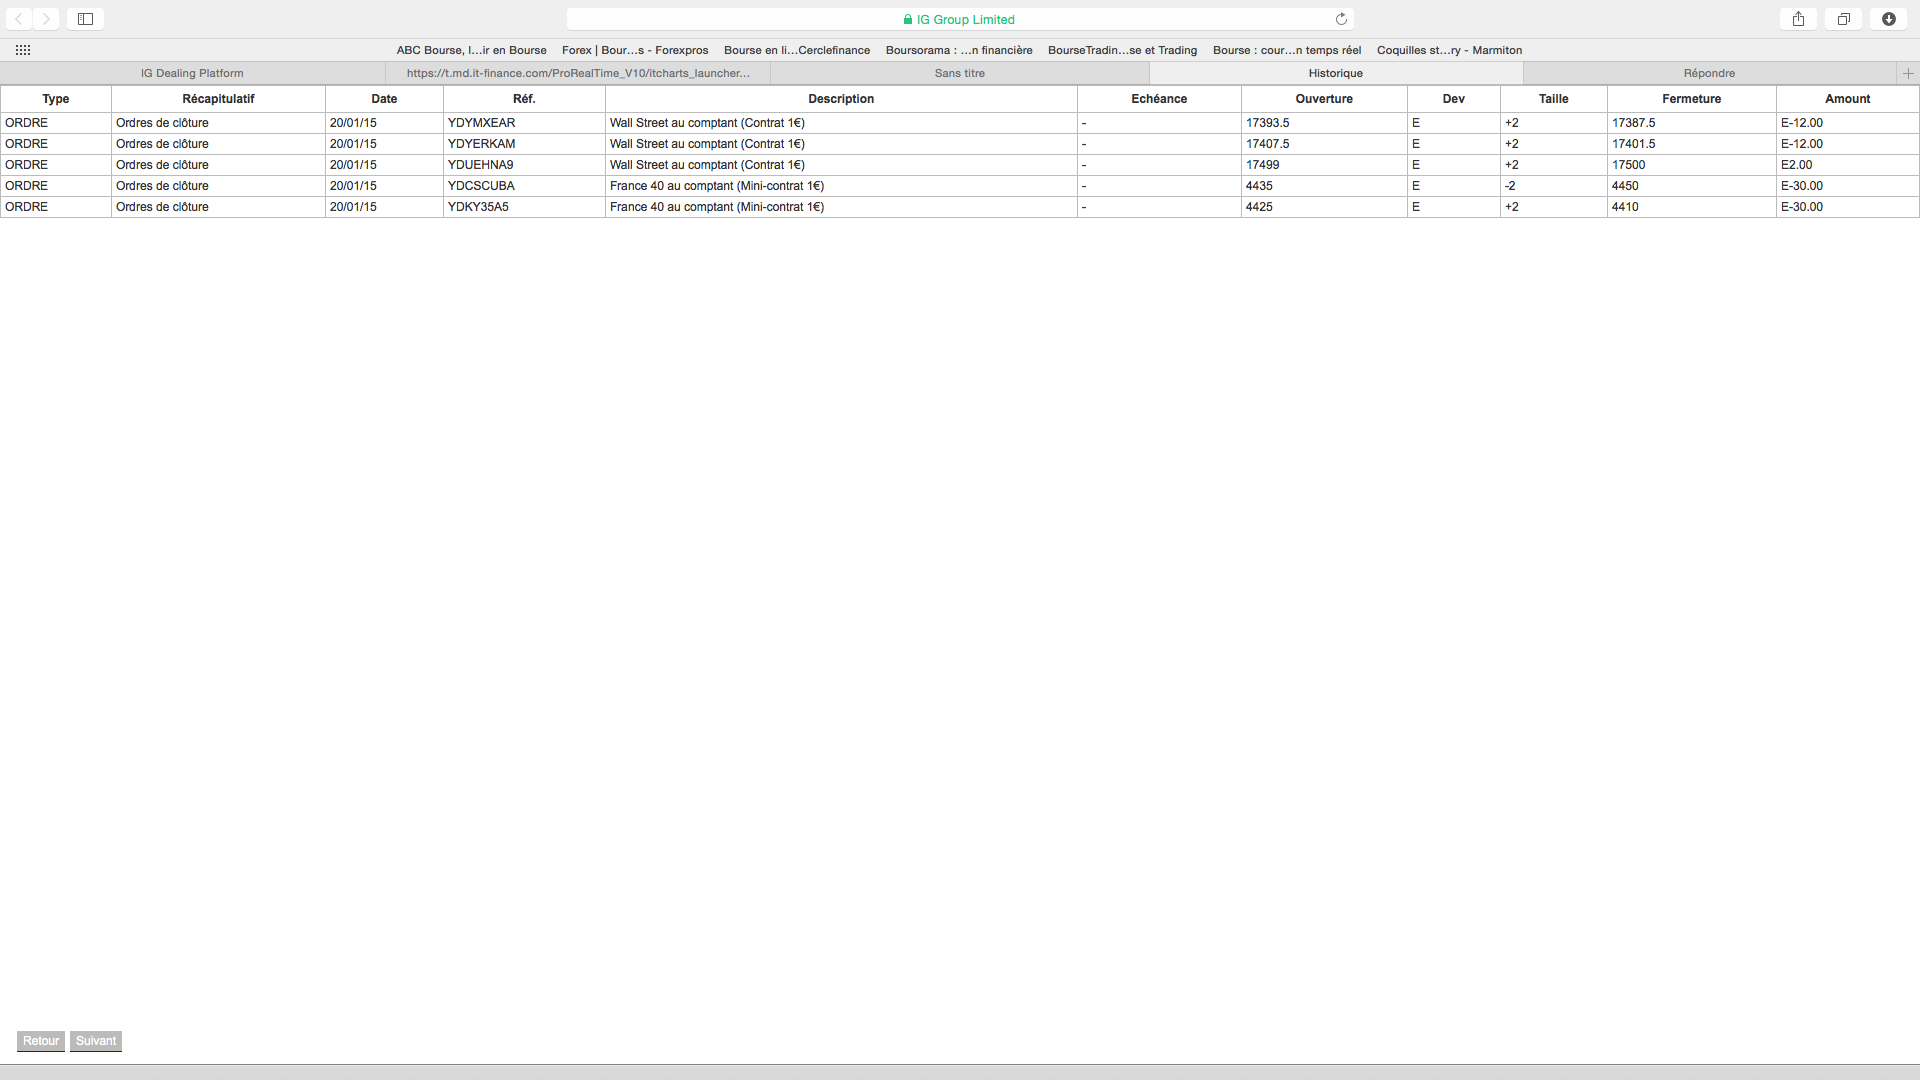The width and height of the screenshot is (1920, 1080).
Task: Add a new tab with plus
Action: [x=1908, y=73]
